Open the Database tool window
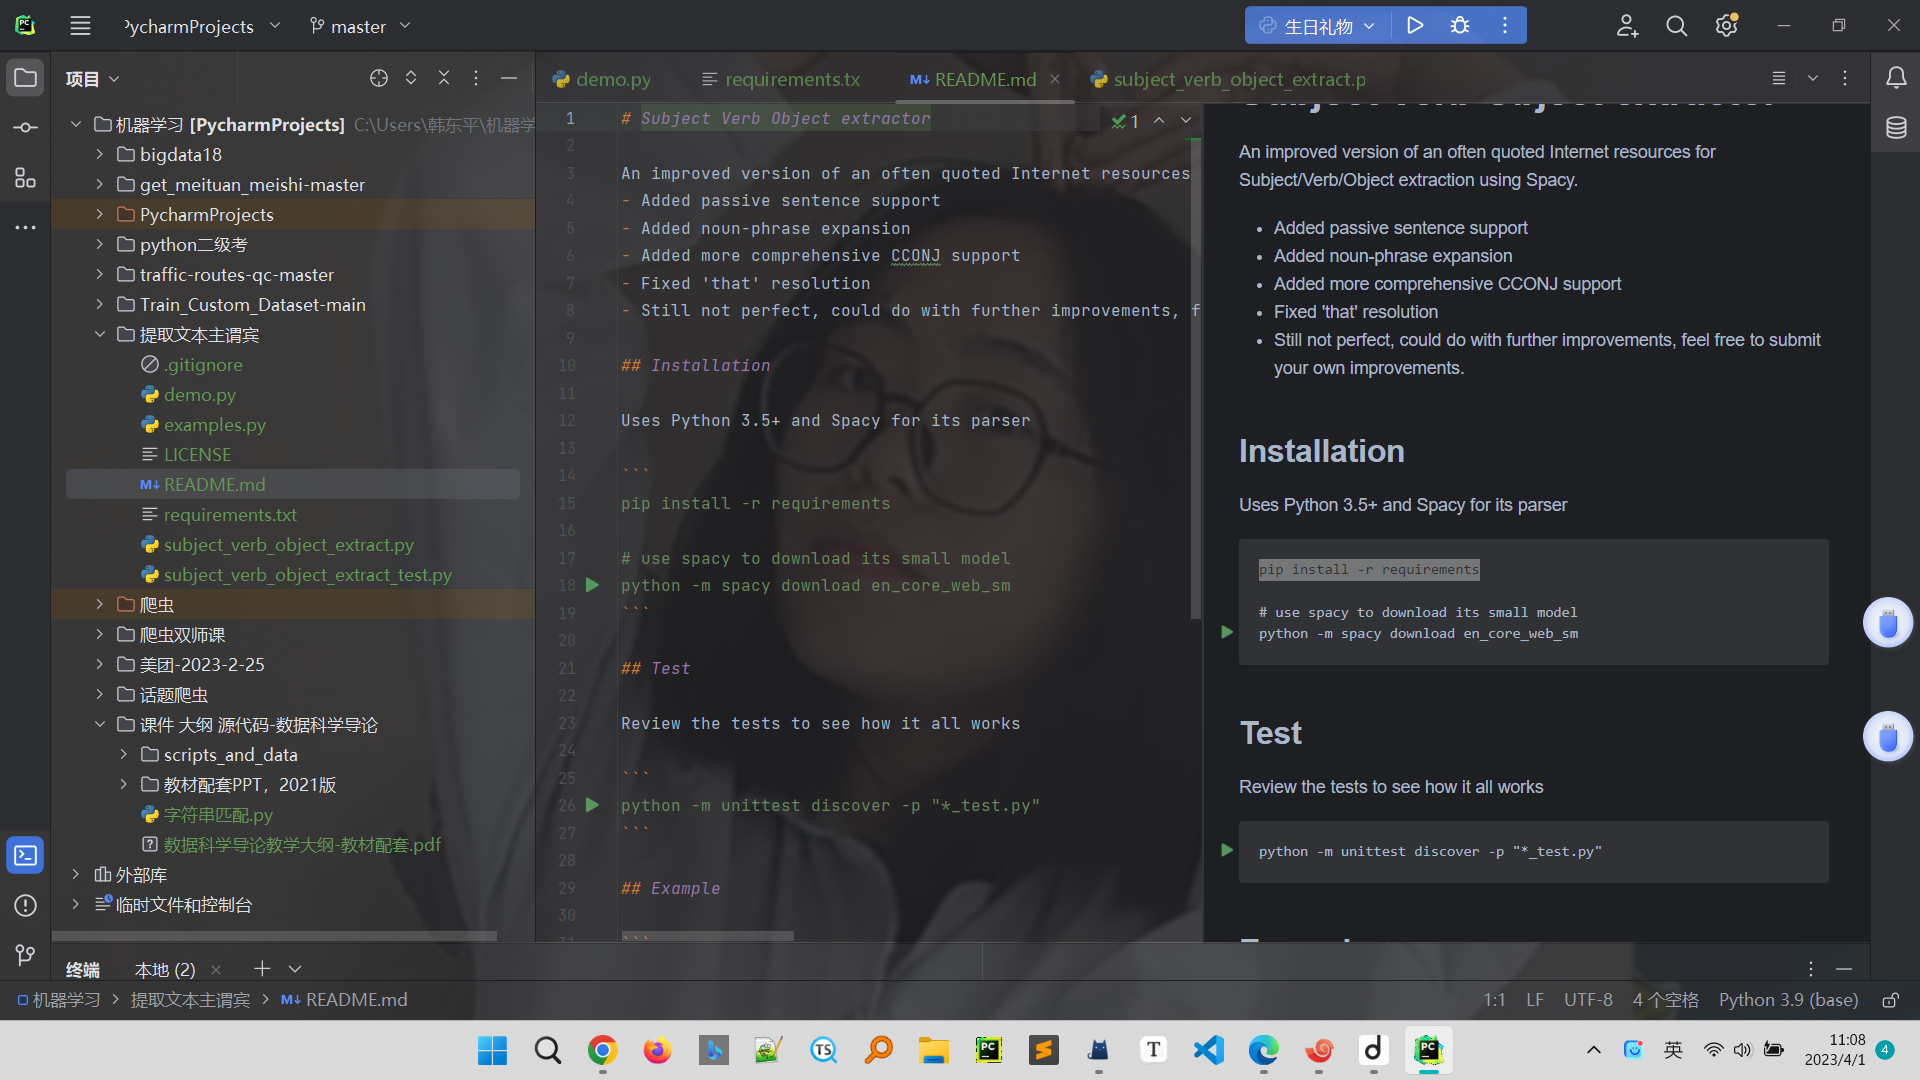1920x1080 pixels. point(1895,128)
